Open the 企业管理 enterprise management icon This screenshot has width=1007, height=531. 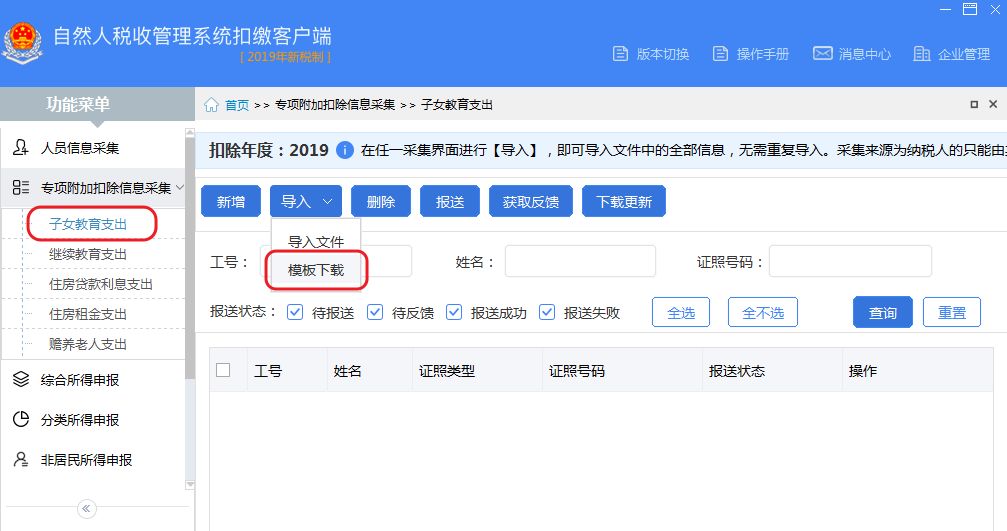point(921,54)
